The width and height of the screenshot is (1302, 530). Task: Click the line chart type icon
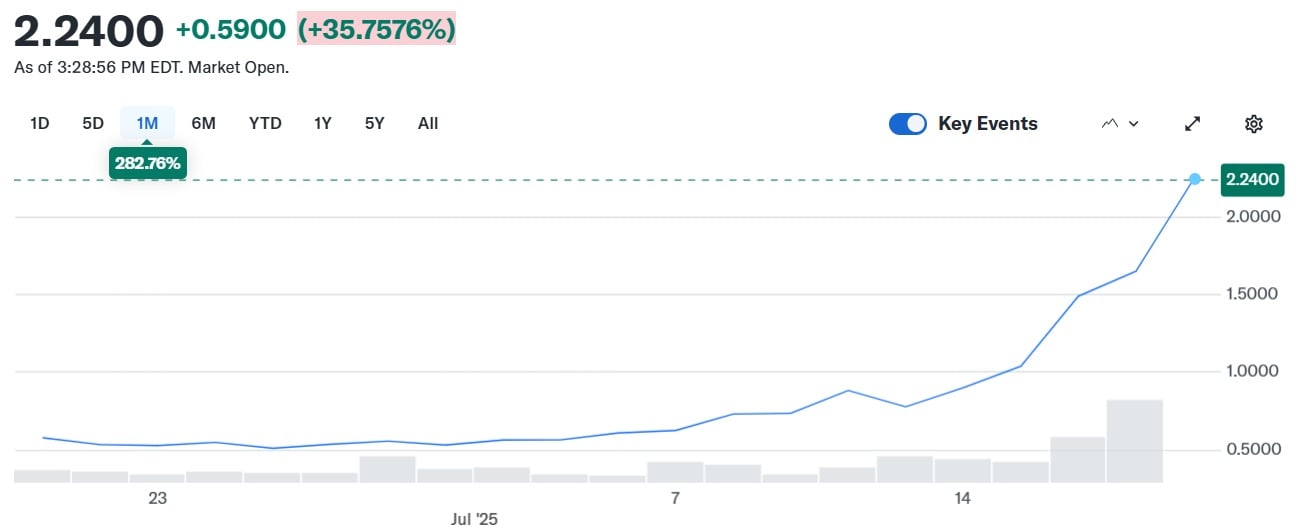pyautogui.click(x=1110, y=124)
